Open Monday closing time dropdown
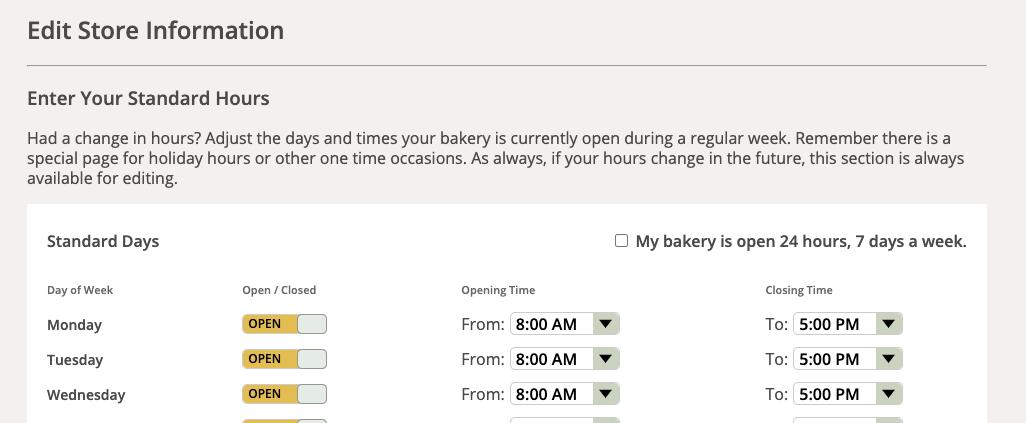The width and height of the screenshot is (1026, 423). (835, 324)
